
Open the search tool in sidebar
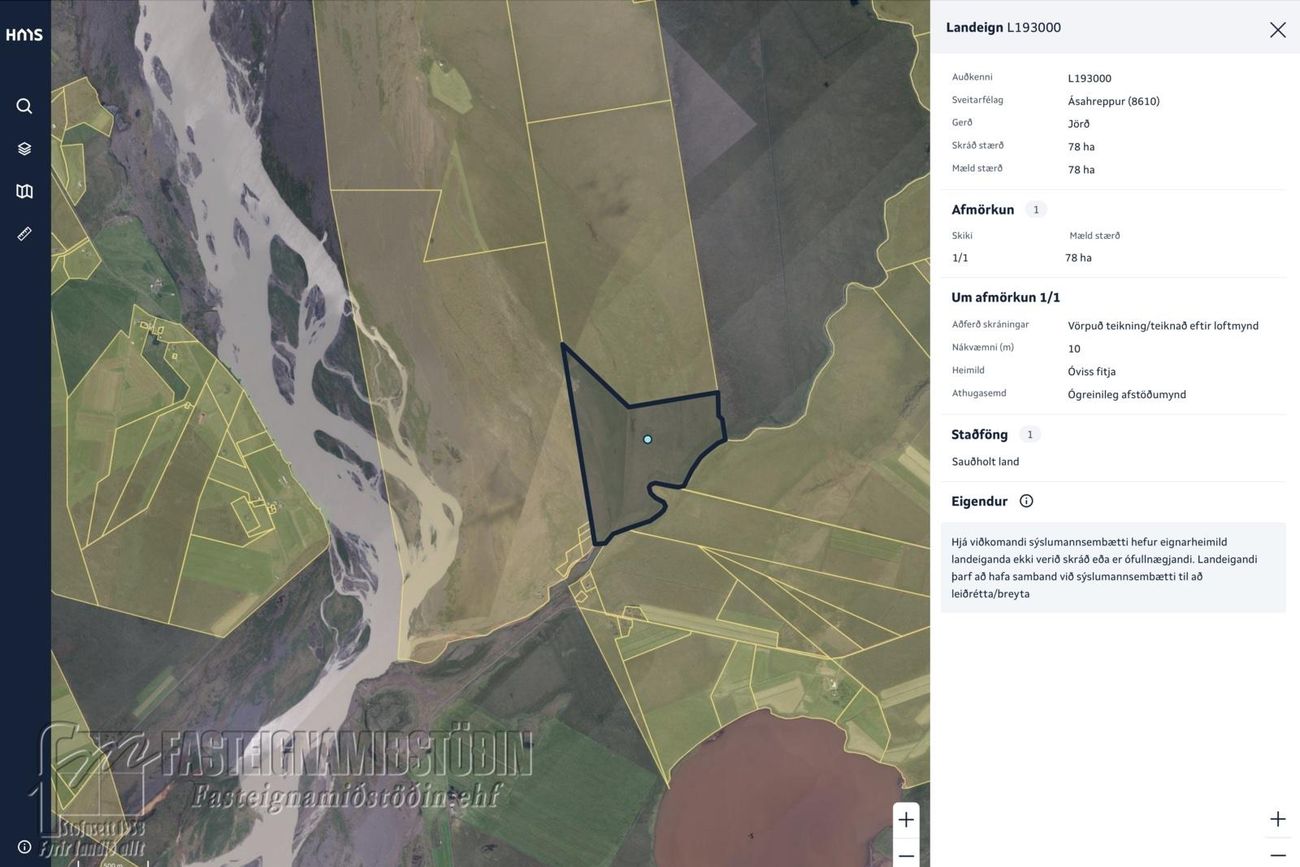click(x=24, y=106)
